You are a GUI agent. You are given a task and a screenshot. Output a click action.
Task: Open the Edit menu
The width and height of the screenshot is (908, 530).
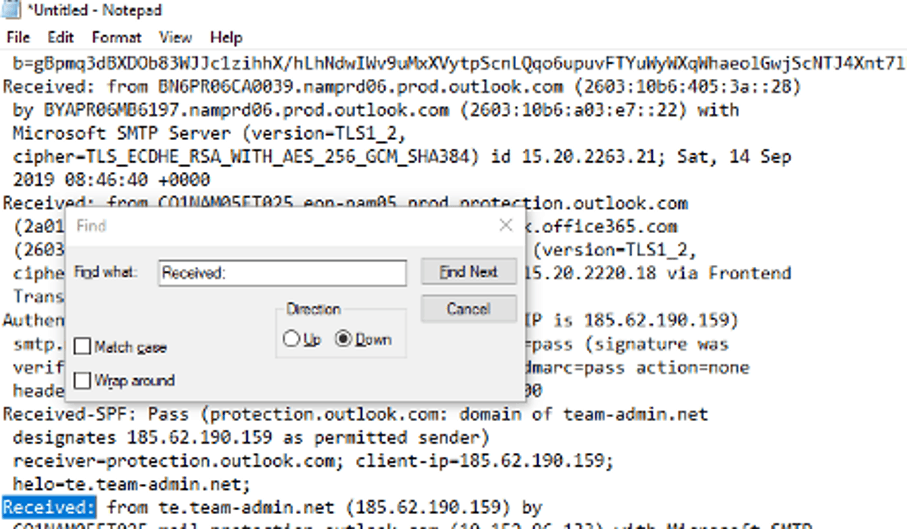[60, 38]
